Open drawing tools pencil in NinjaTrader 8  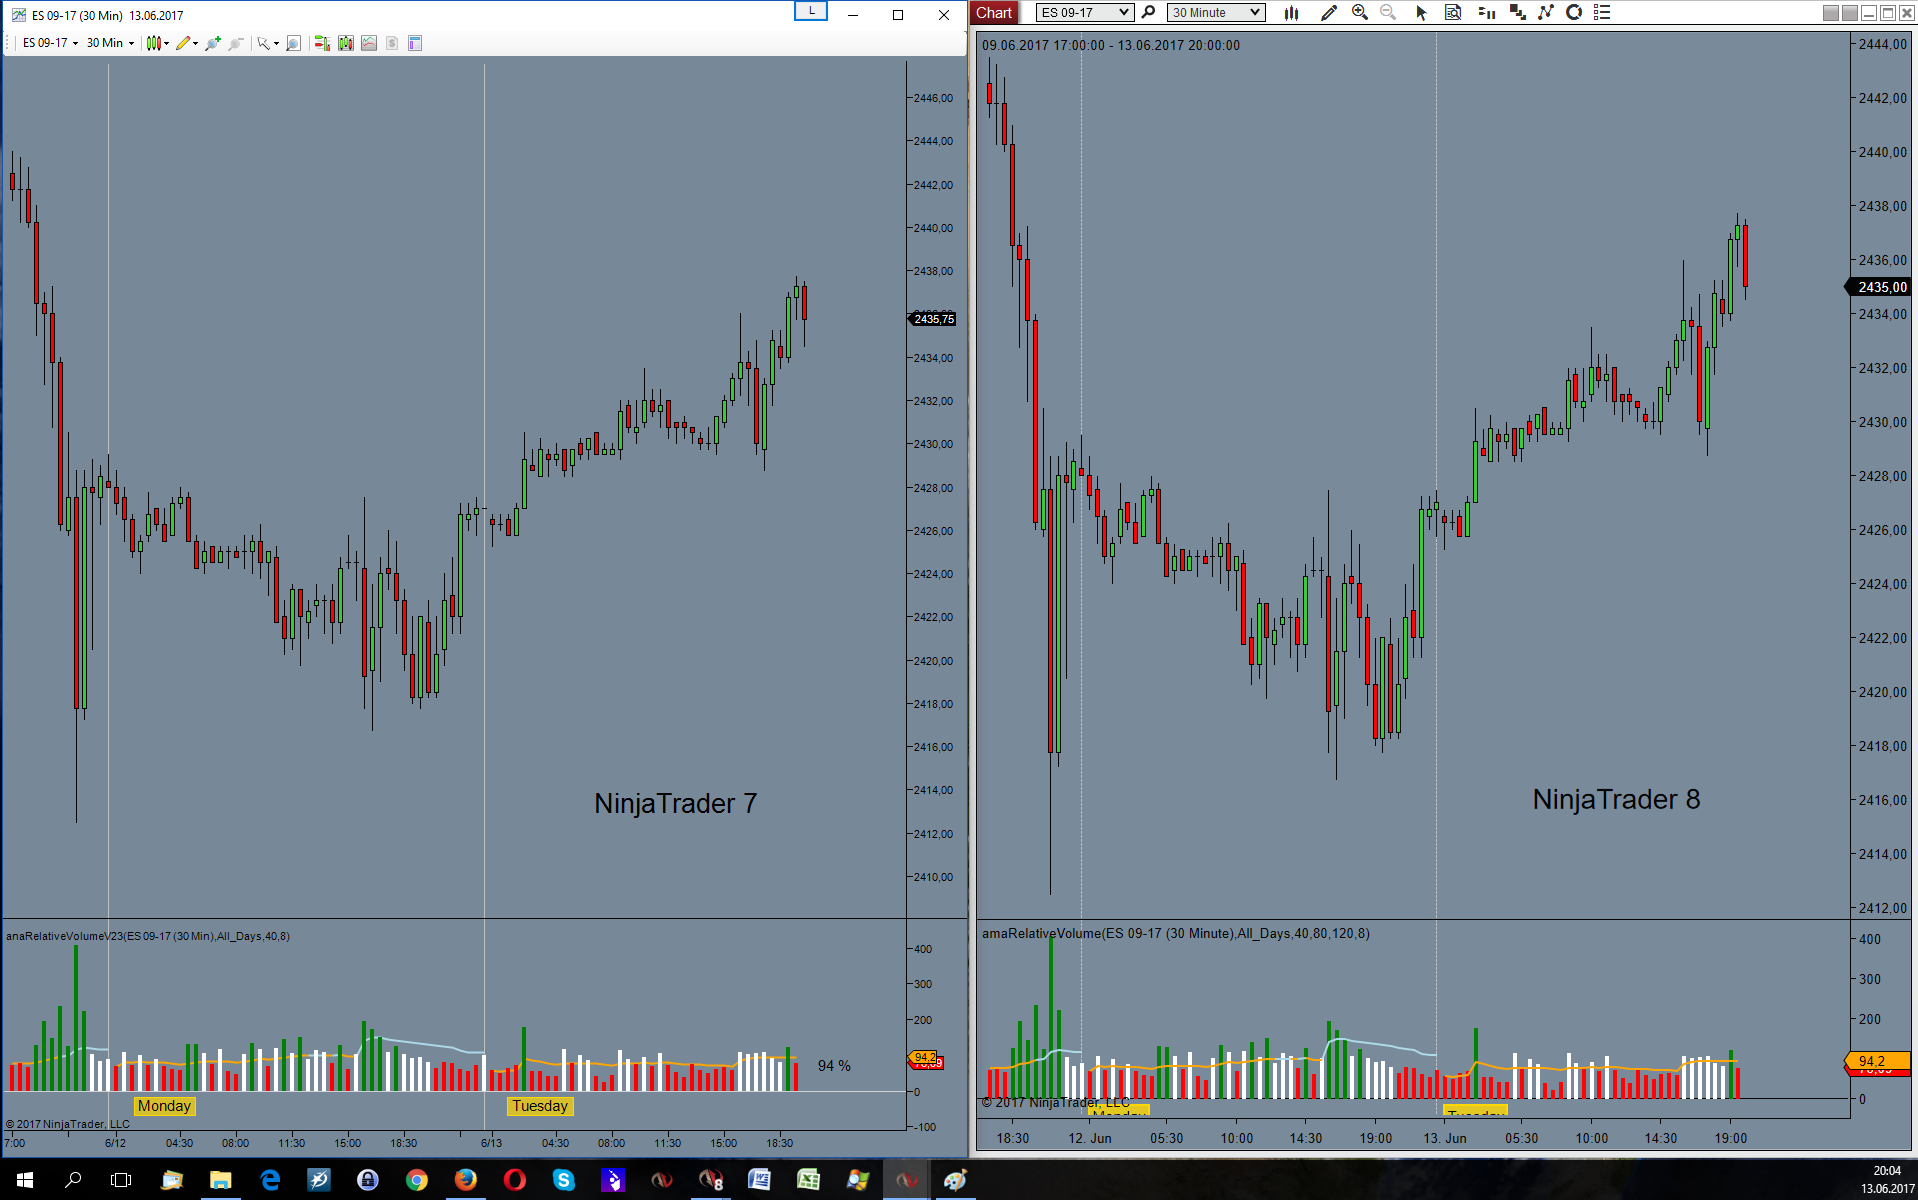click(x=1328, y=13)
